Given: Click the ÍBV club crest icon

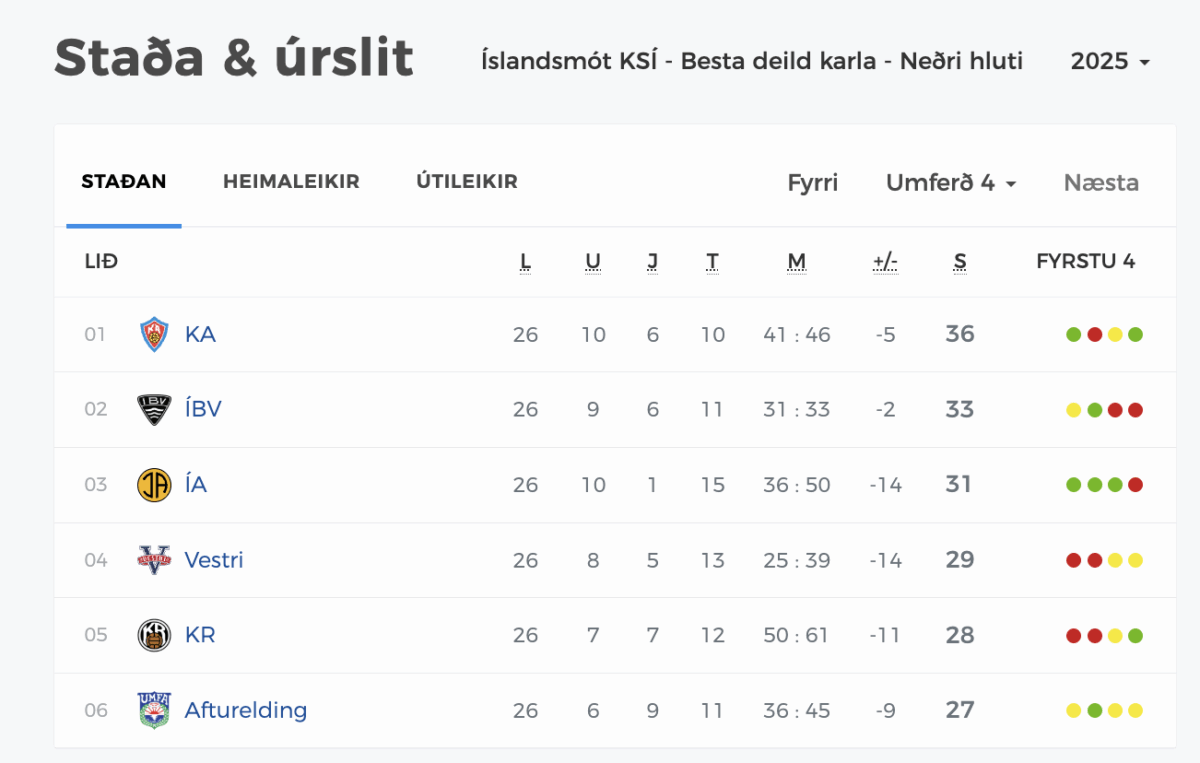Looking at the screenshot, I should [x=154, y=409].
